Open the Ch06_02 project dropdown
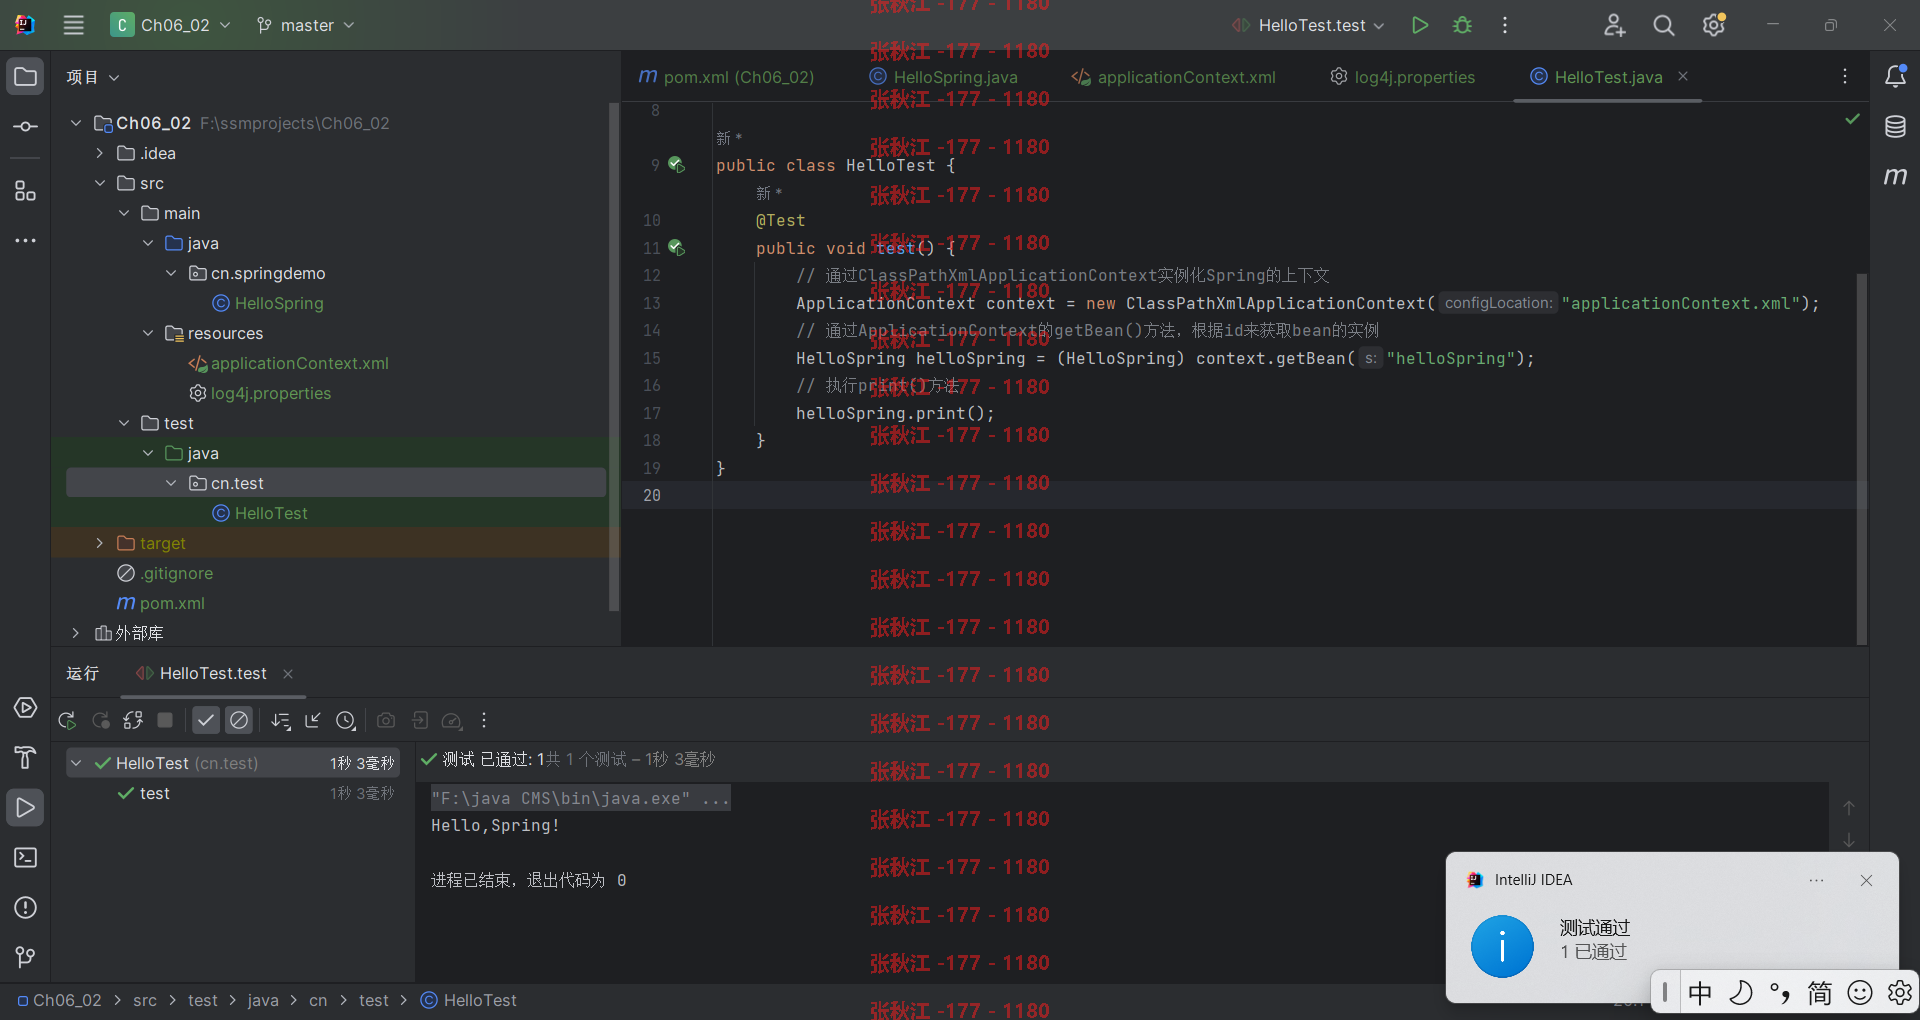Screen dimensions: 1920x1020 tap(171, 25)
